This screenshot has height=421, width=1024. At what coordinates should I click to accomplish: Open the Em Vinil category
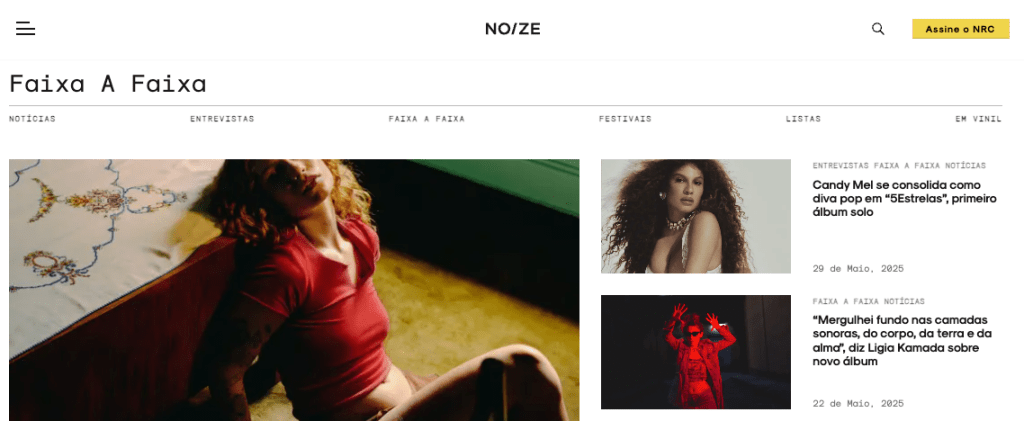[x=978, y=119]
